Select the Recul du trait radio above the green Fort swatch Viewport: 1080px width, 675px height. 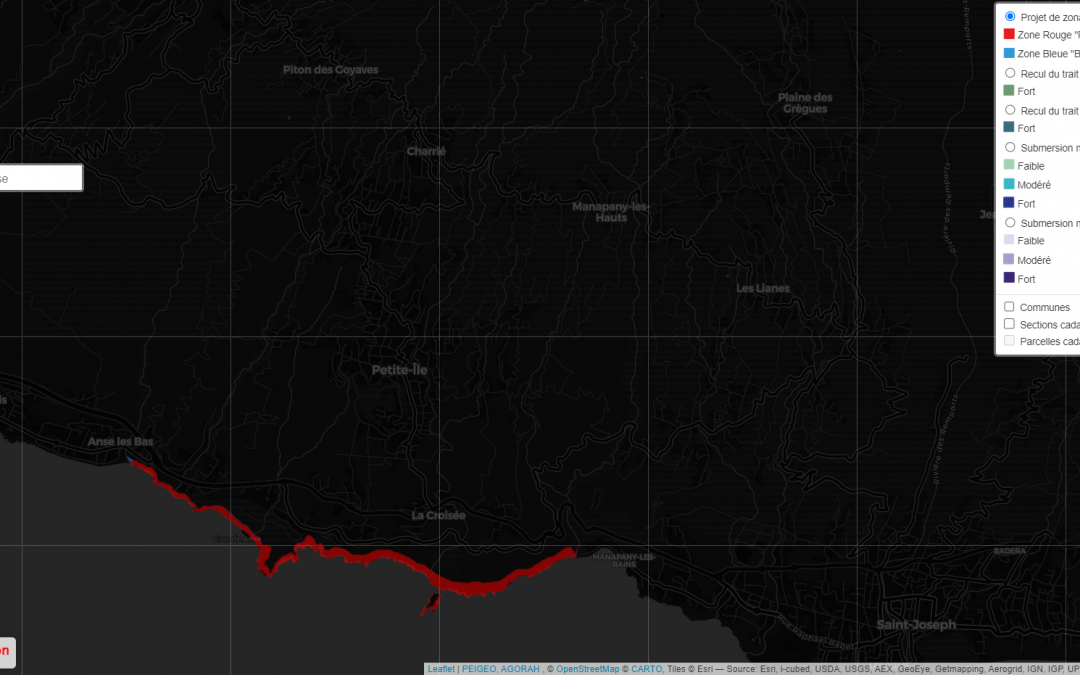tap(1010, 73)
